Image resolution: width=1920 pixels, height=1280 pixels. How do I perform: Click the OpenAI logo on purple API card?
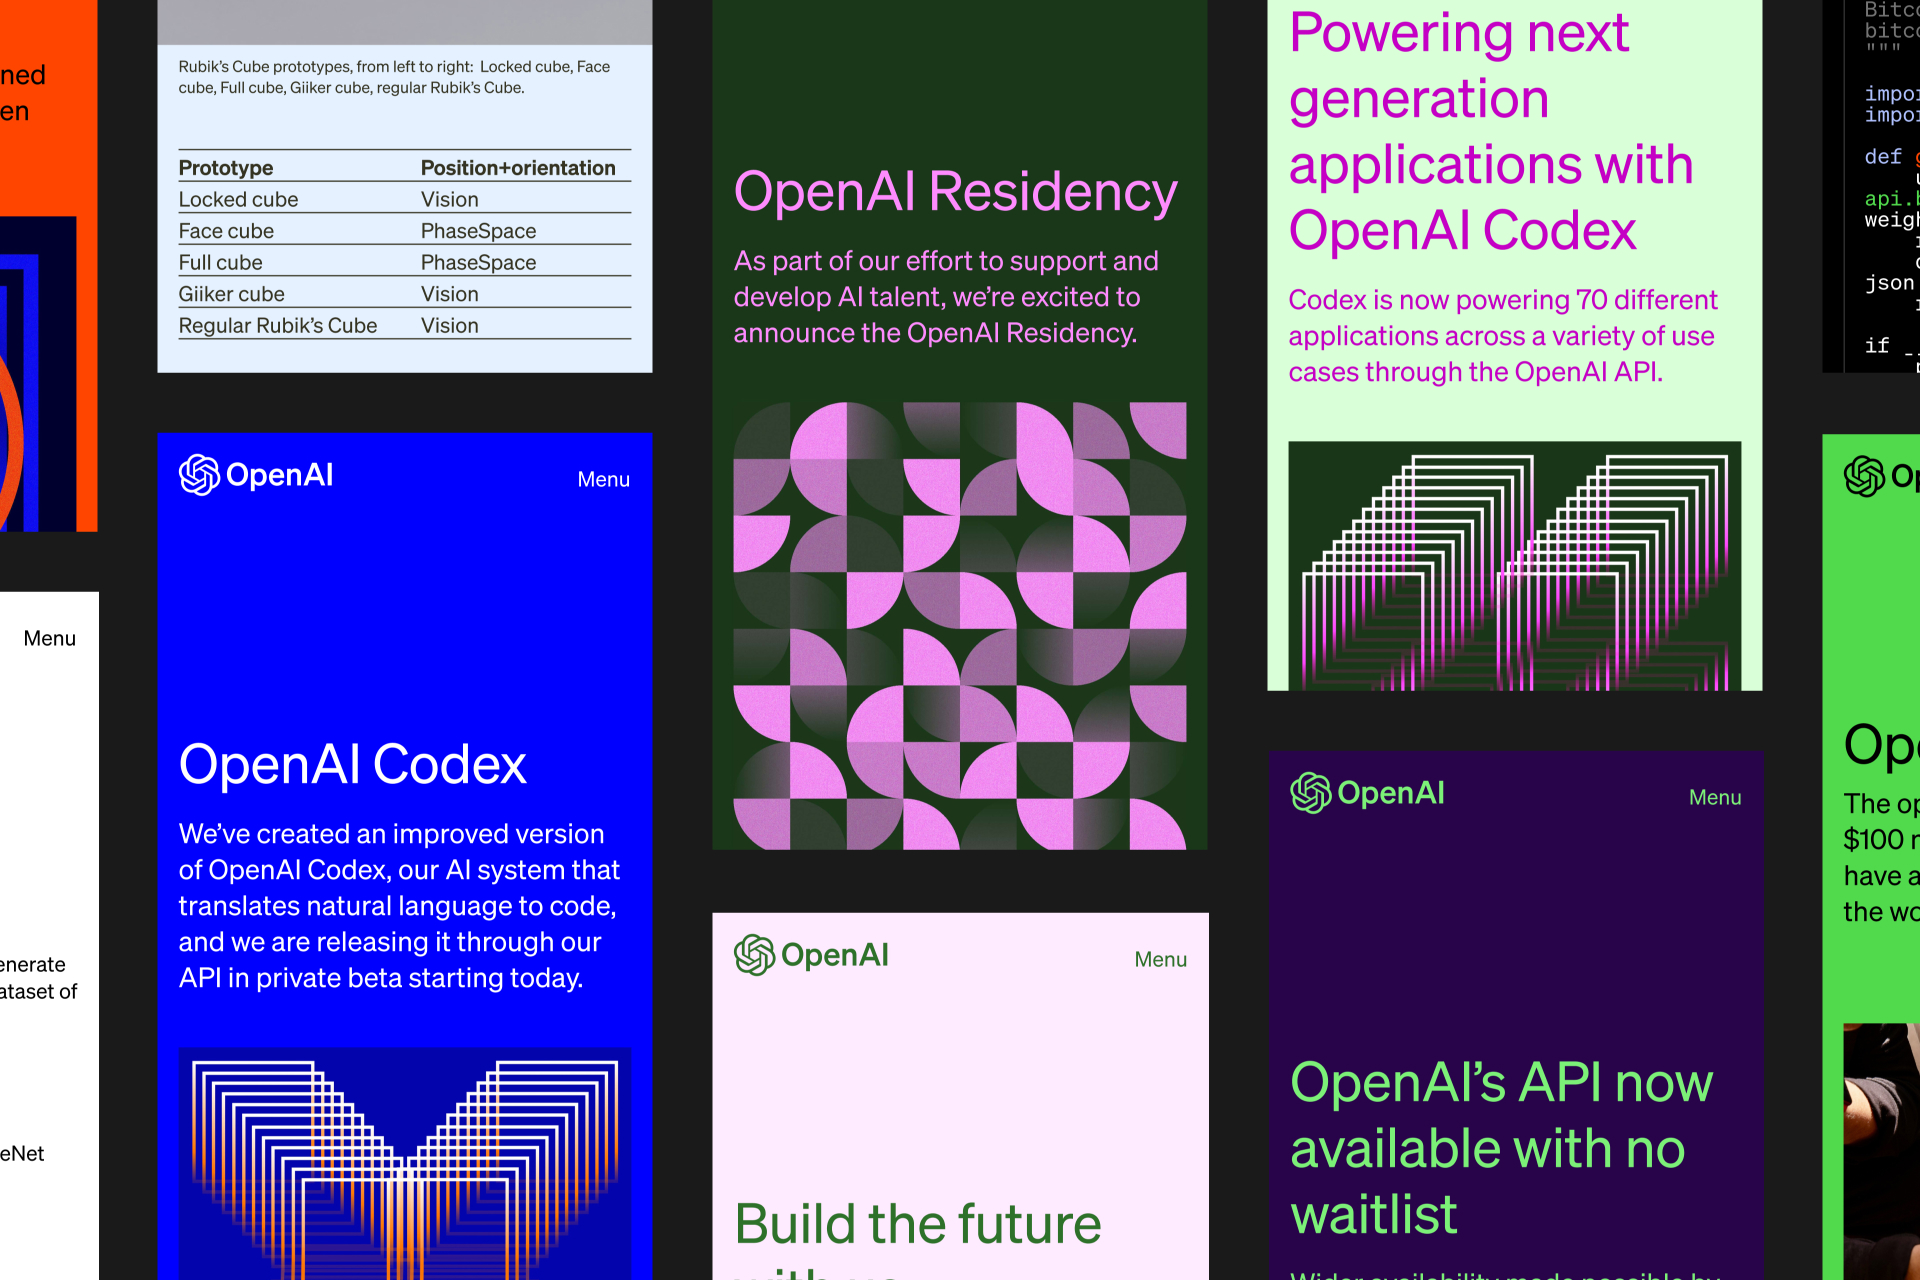click(x=1367, y=793)
